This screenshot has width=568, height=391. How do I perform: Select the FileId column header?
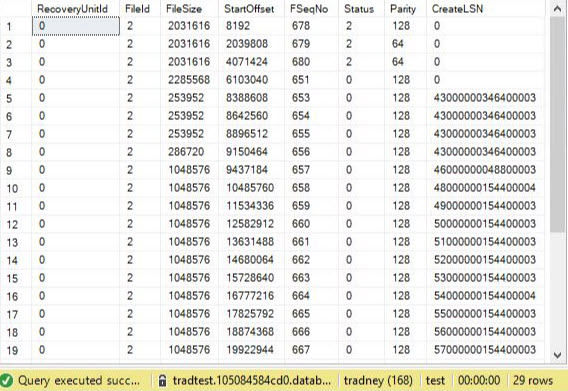(137, 9)
